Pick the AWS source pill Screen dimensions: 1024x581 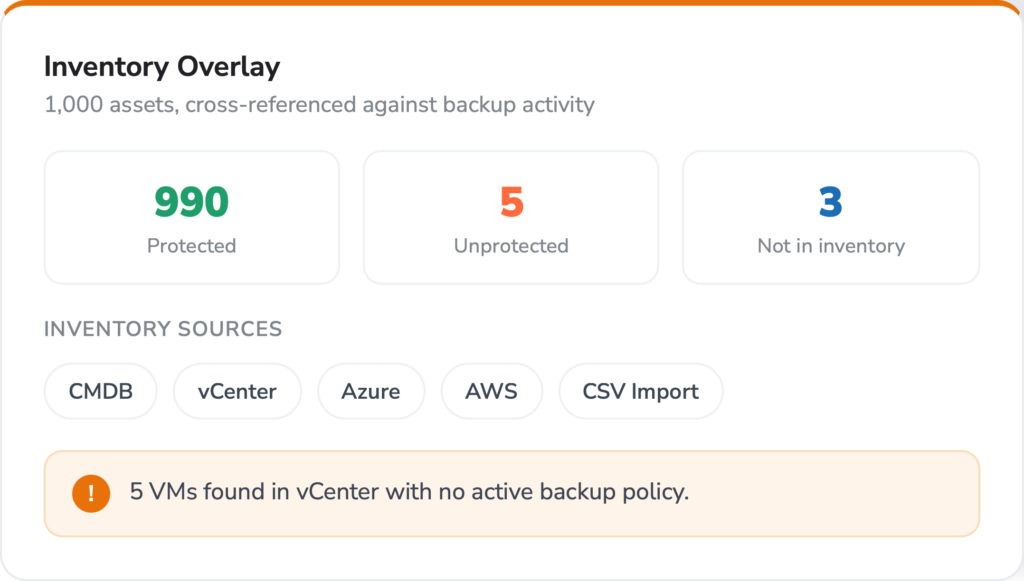(x=492, y=391)
